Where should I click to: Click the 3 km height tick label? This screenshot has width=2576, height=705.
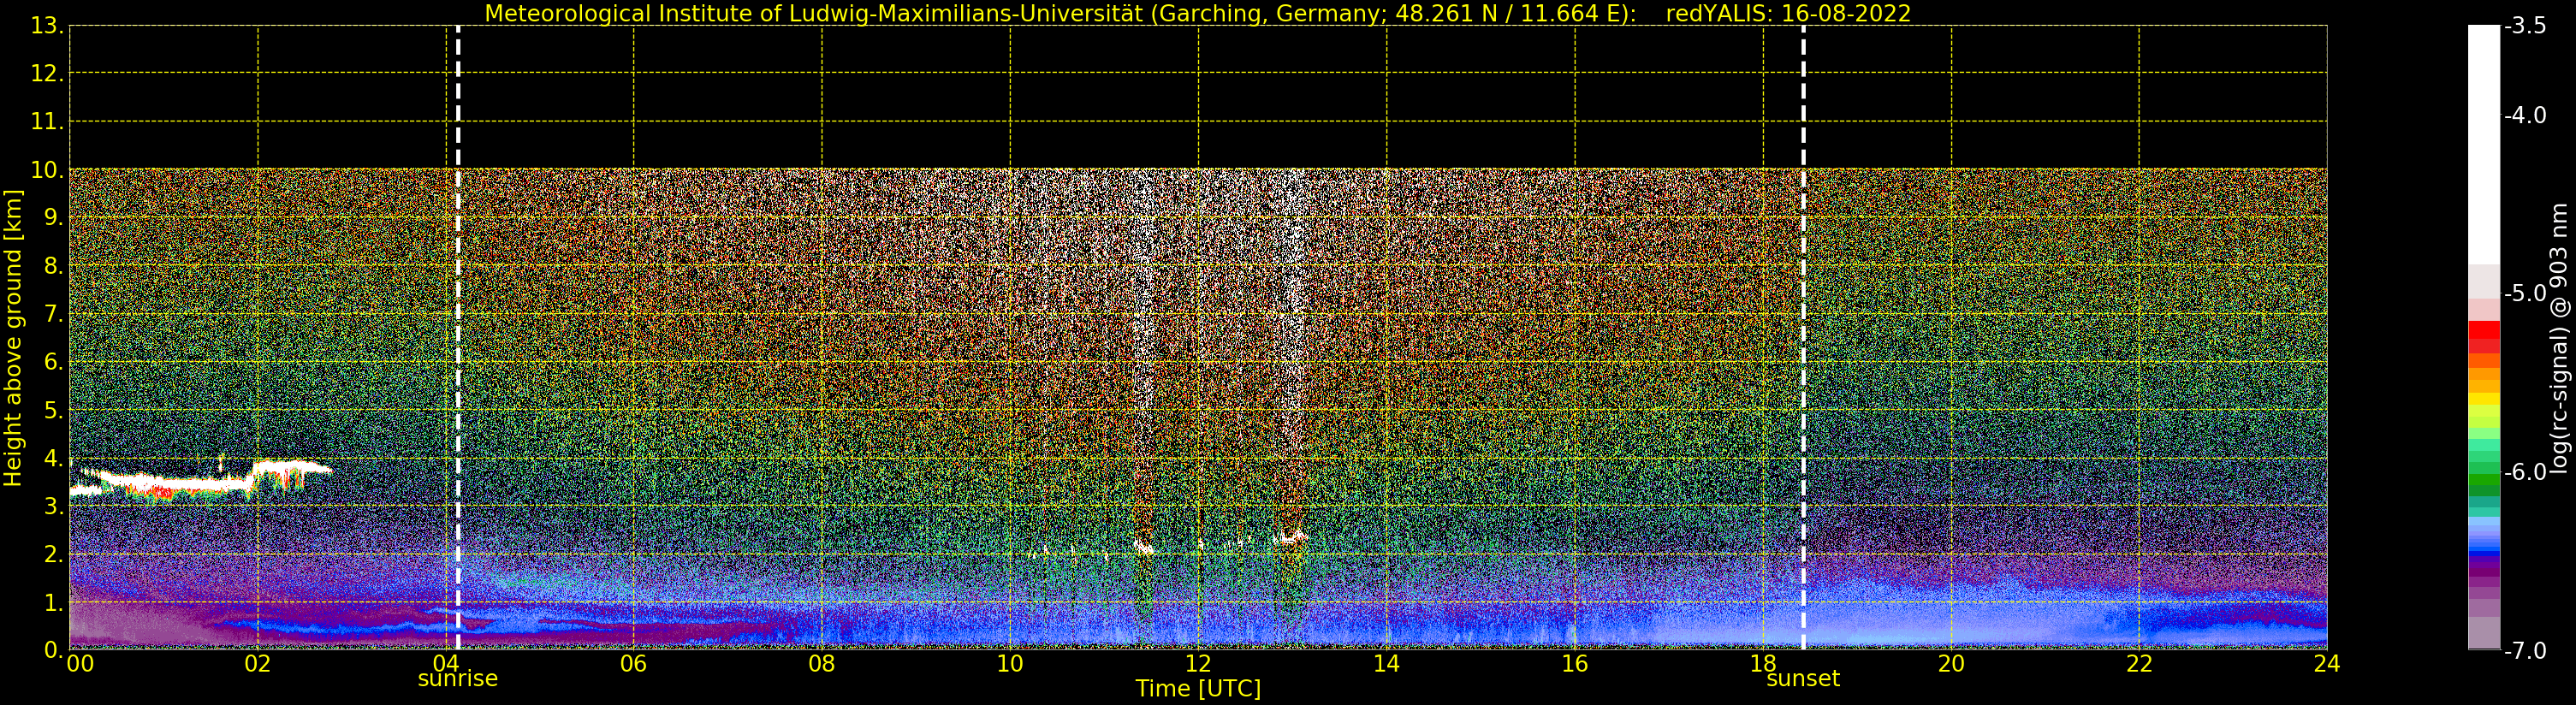[x=53, y=506]
